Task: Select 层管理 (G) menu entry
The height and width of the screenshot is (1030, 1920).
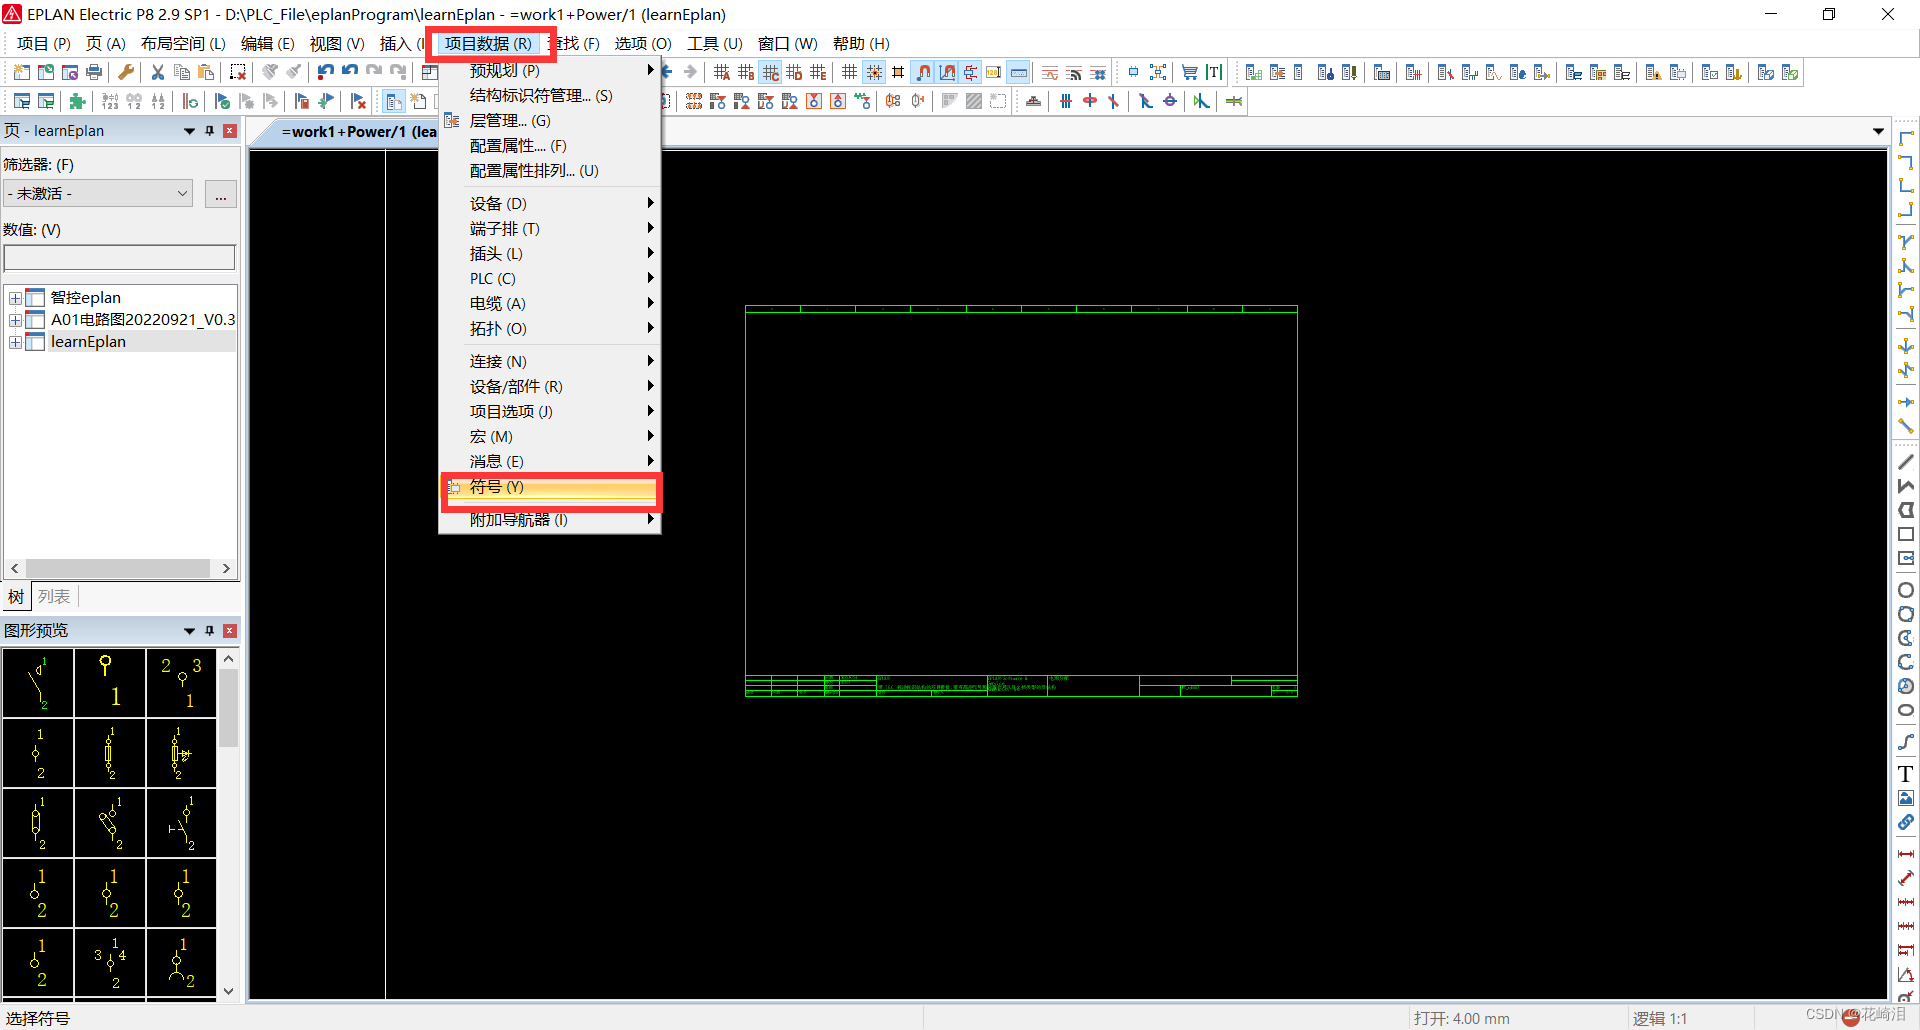Action: (550, 120)
